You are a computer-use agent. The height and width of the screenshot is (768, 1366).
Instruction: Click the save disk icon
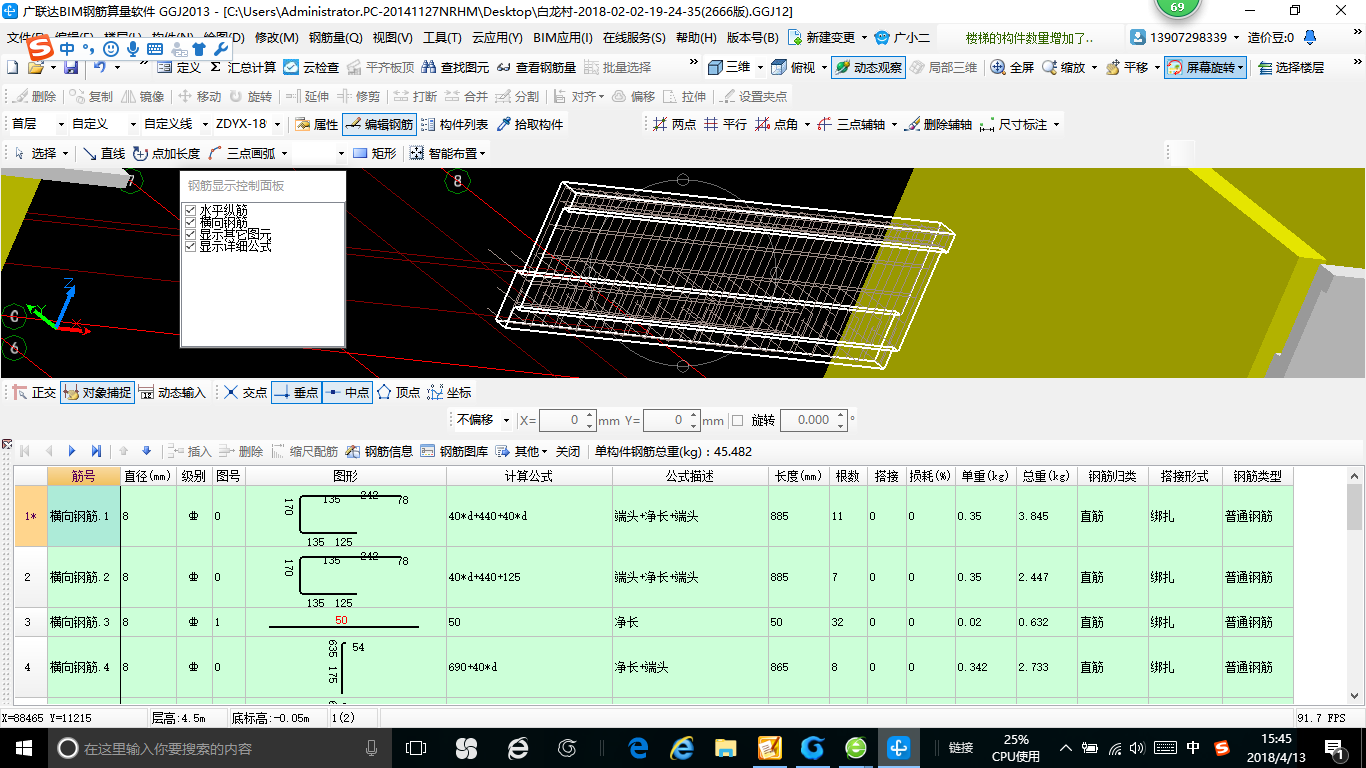tap(71, 67)
